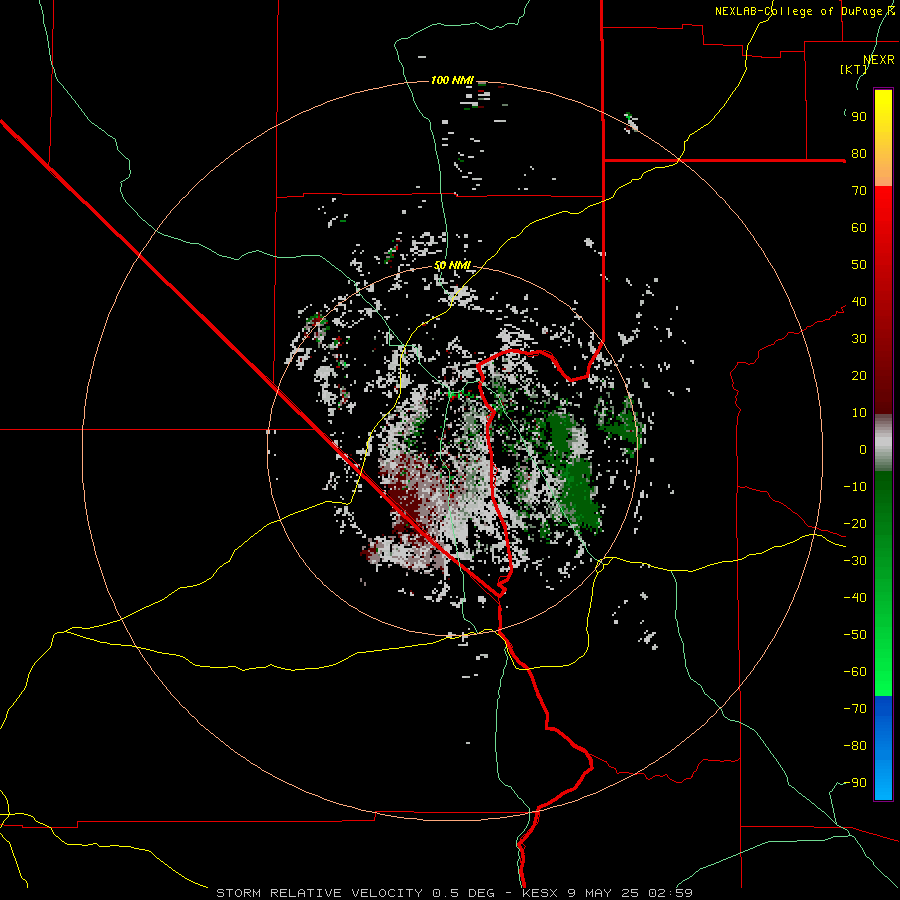Select the -60 value on velocity scale

[855, 672]
